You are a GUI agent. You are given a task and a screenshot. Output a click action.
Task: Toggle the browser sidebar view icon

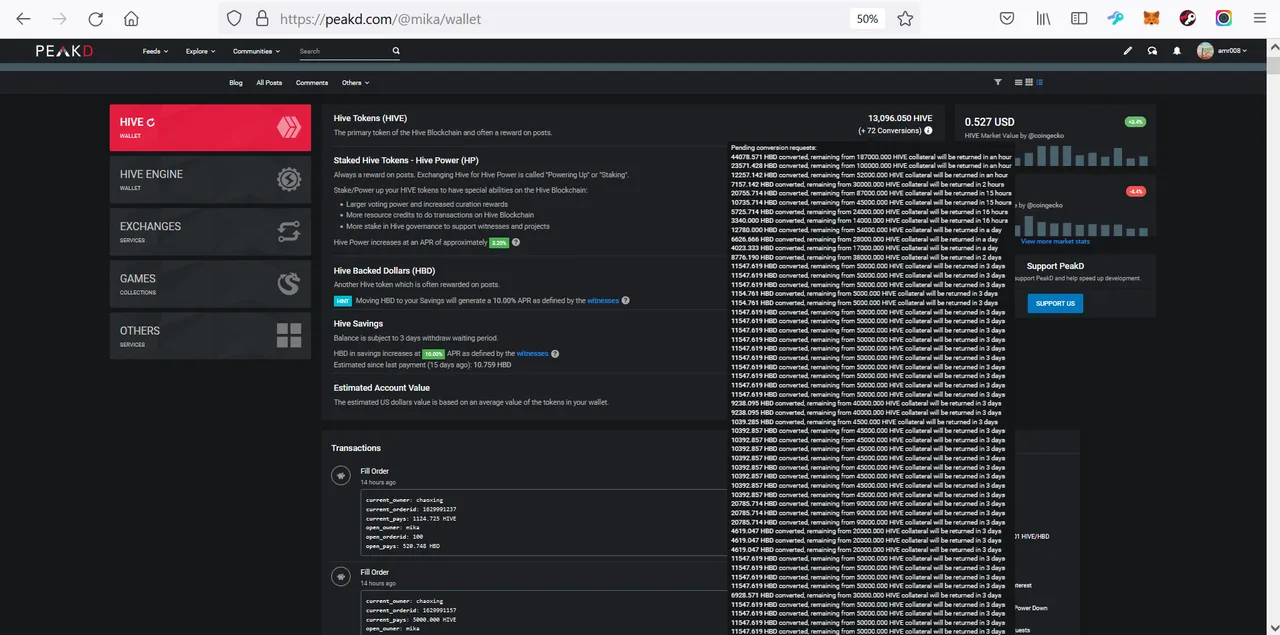(x=1079, y=18)
